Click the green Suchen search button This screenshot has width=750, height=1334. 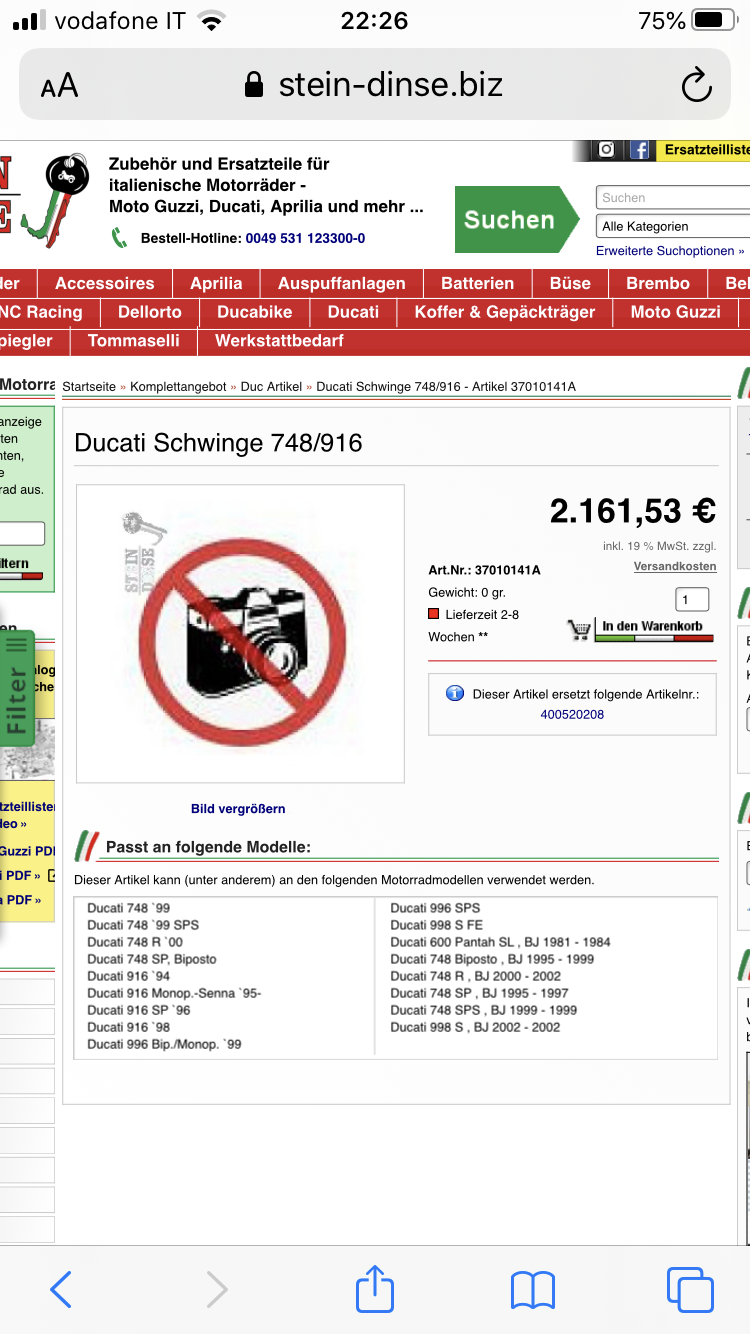[x=516, y=219]
